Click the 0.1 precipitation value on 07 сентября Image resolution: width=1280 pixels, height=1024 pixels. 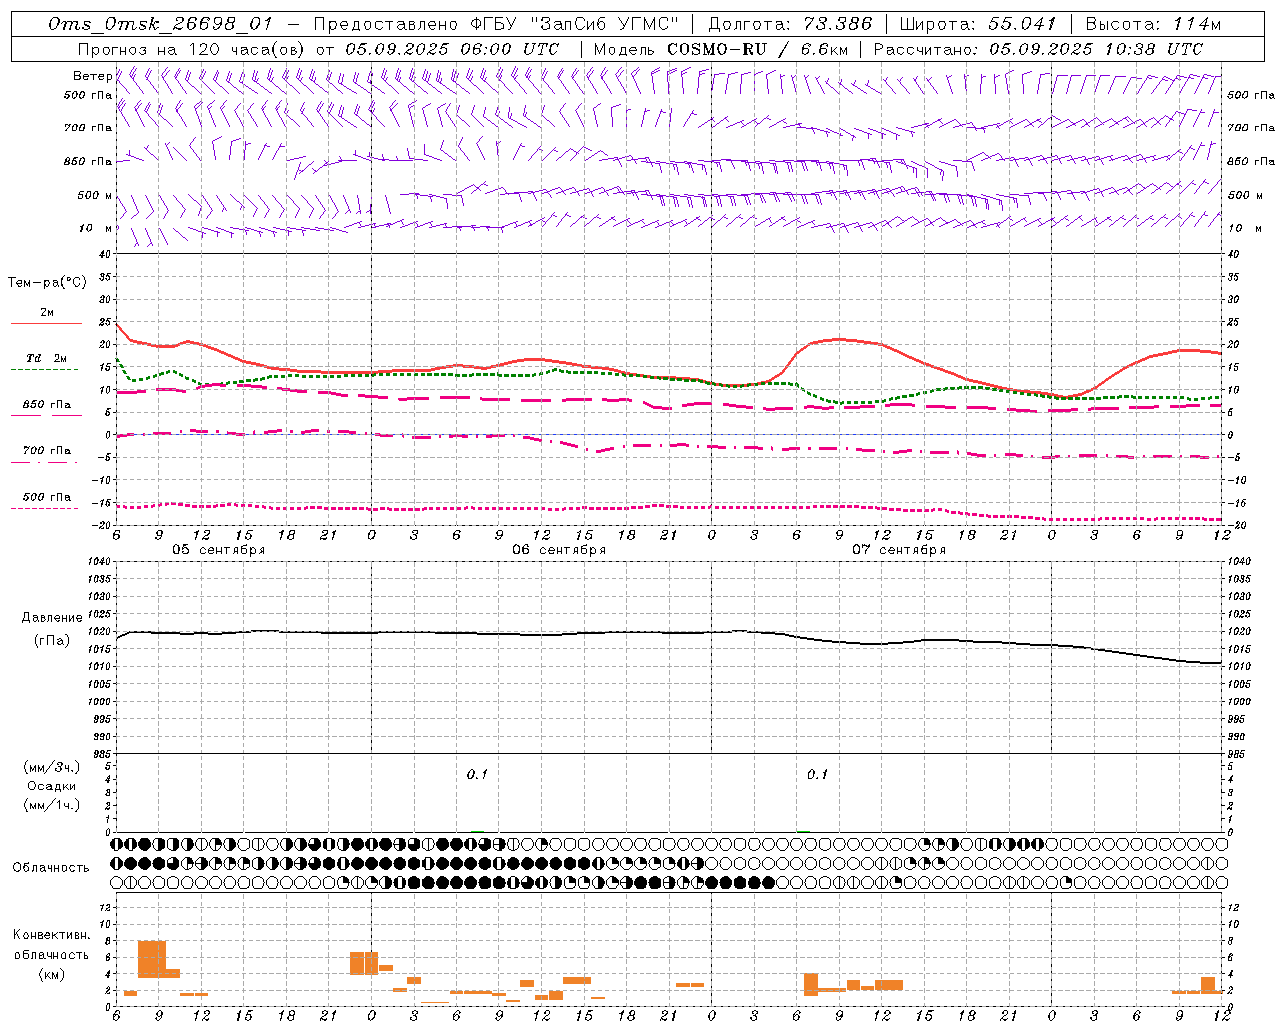(x=817, y=775)
